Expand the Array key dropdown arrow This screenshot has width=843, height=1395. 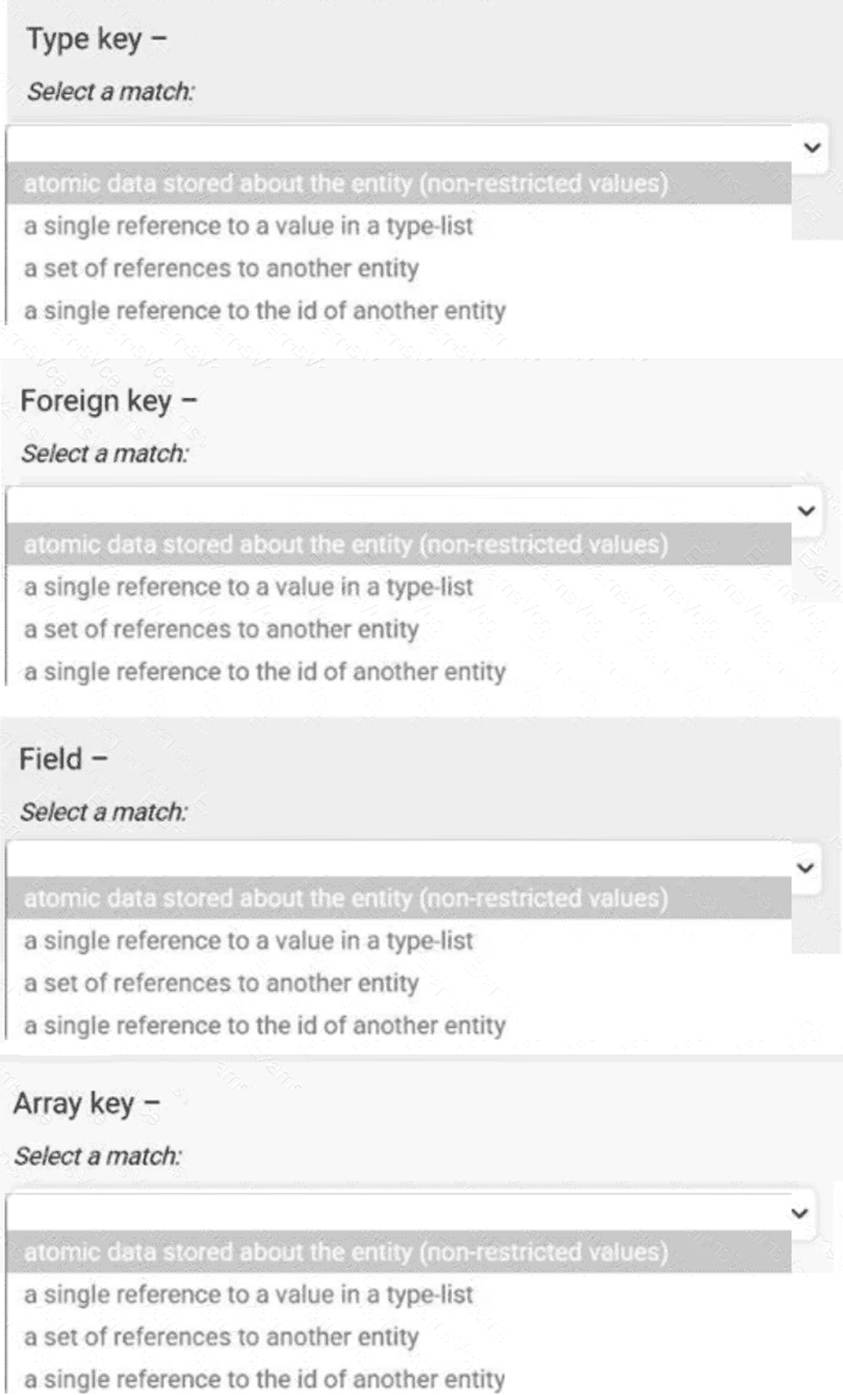[797, 1213]
